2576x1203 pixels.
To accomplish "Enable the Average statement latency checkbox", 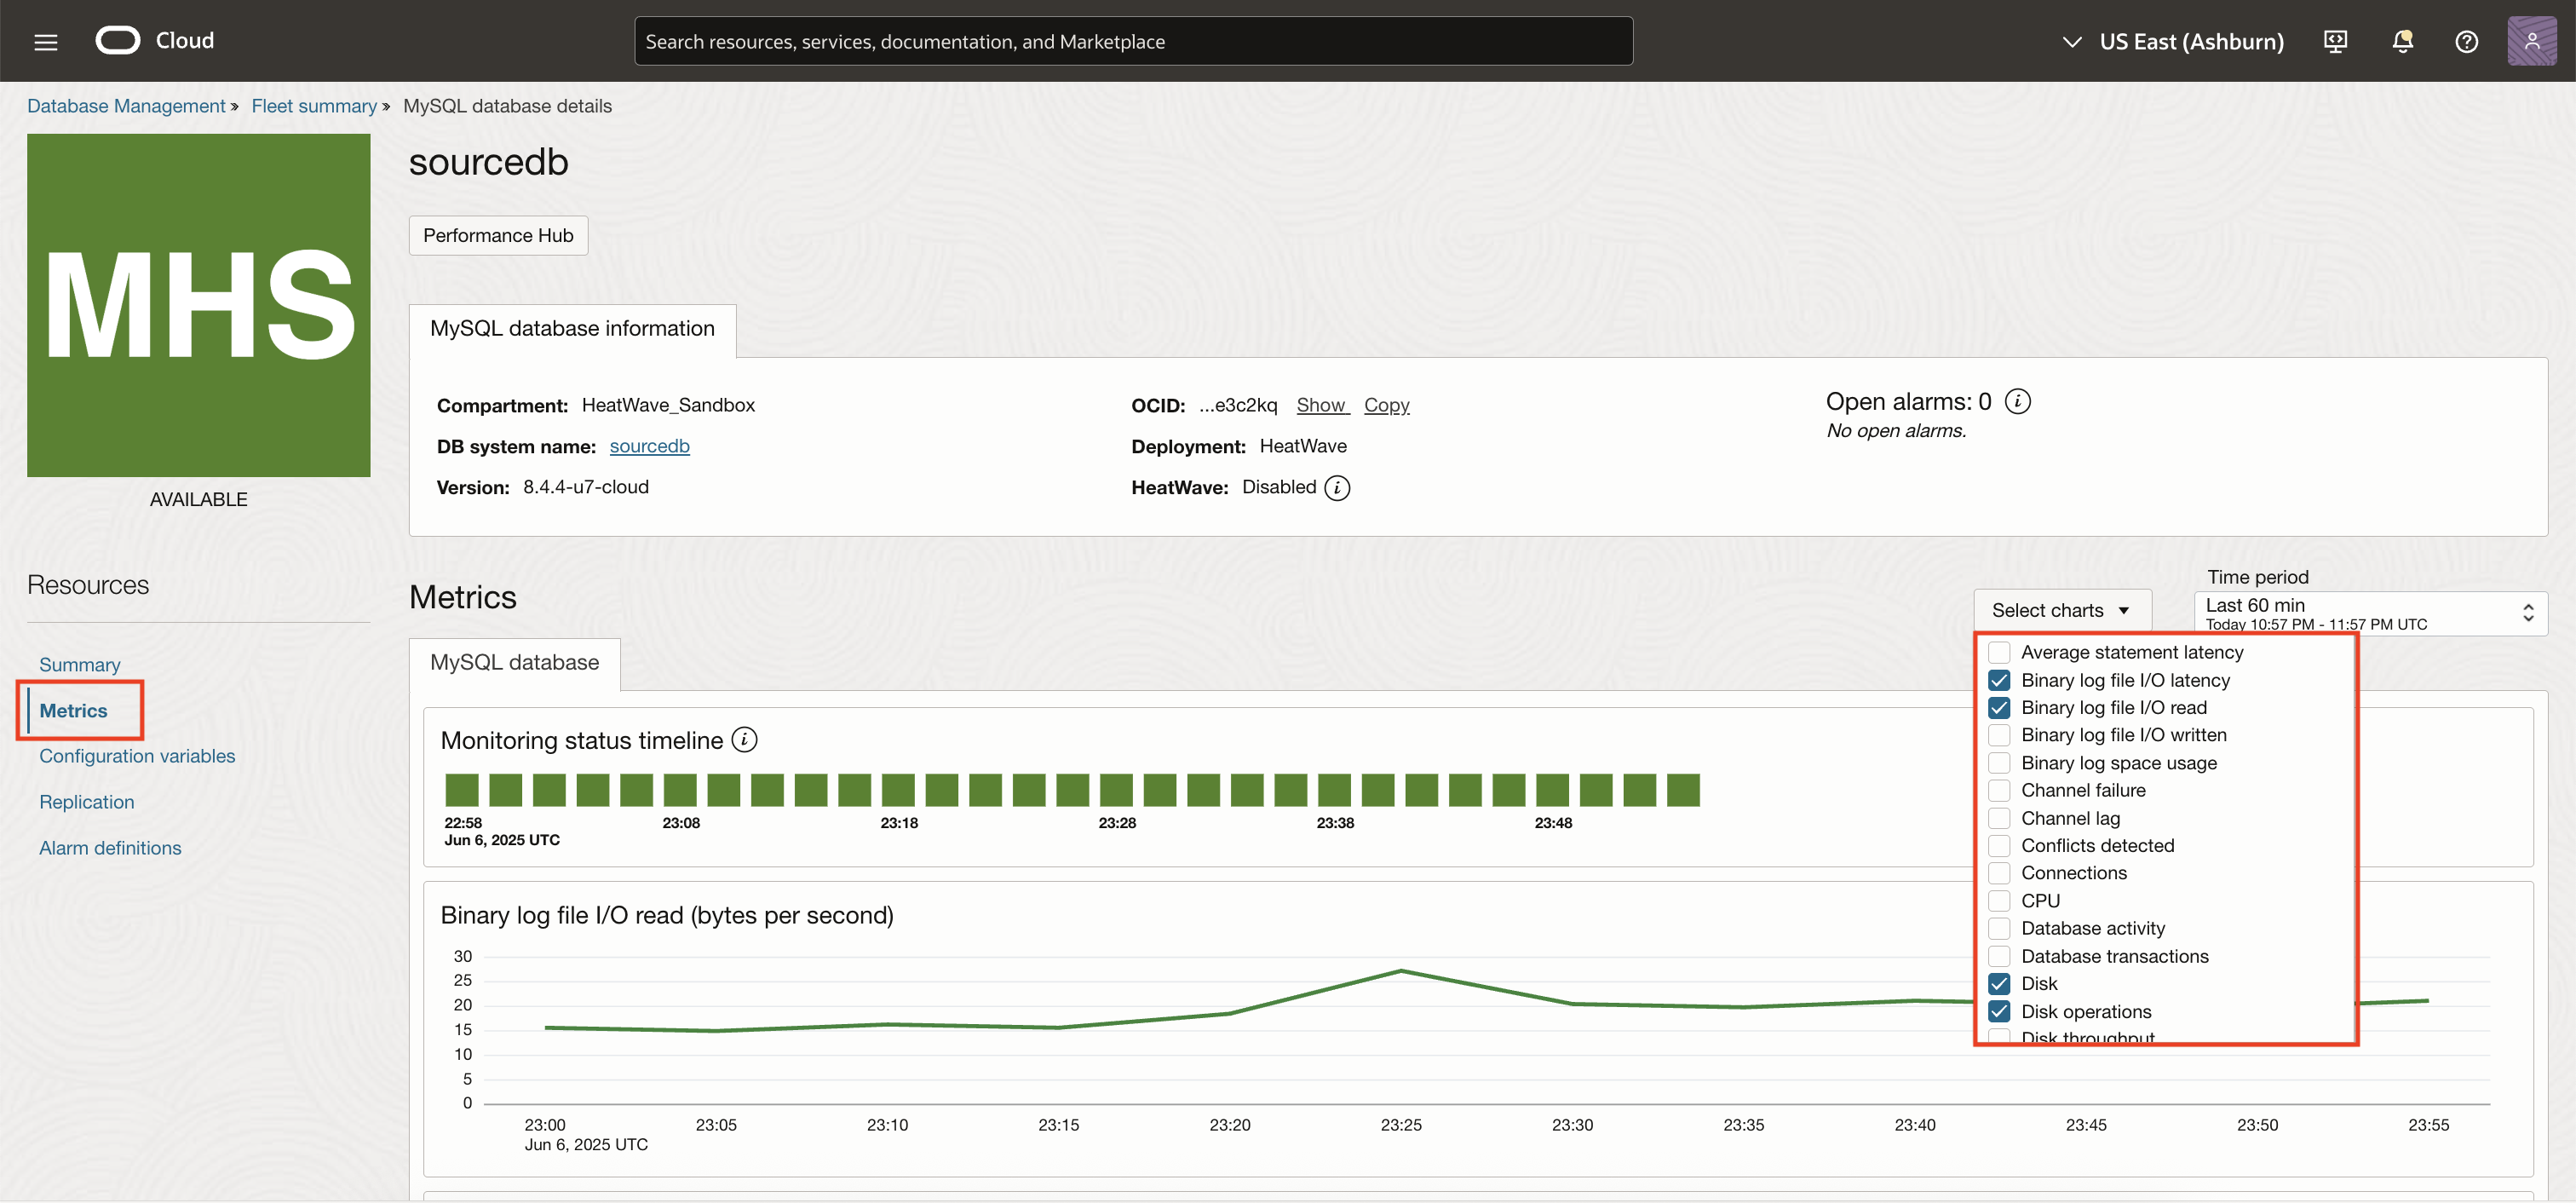I will [x=2000, y=652].
